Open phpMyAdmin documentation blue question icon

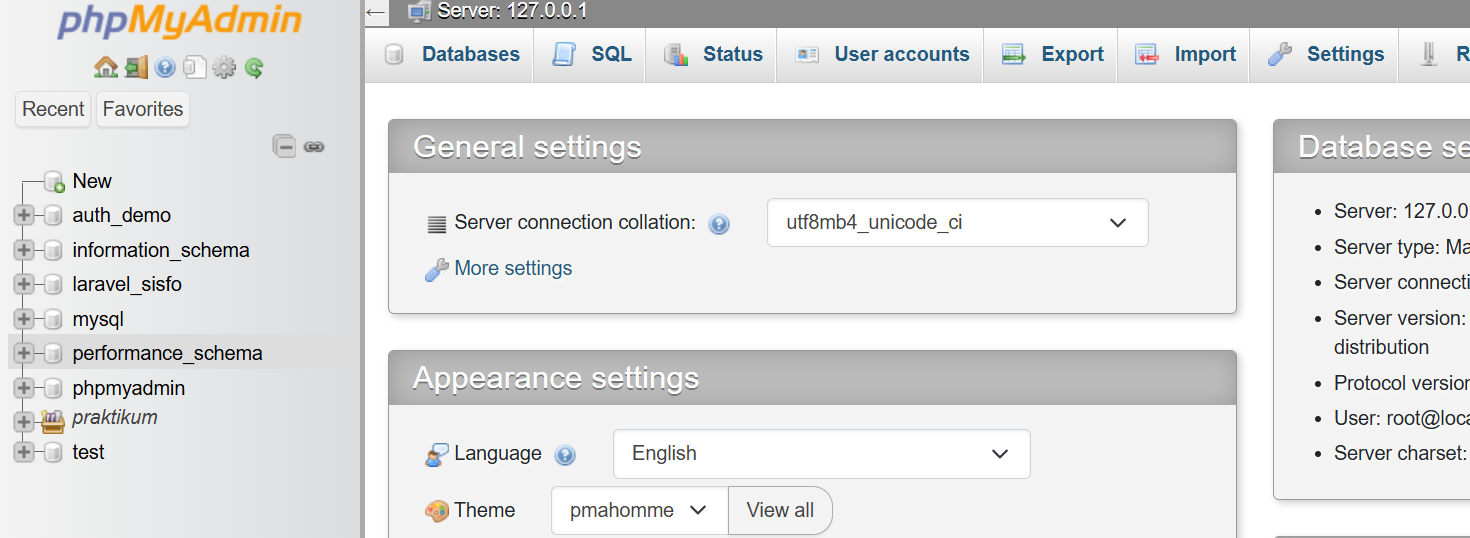[x=165, y=67]
